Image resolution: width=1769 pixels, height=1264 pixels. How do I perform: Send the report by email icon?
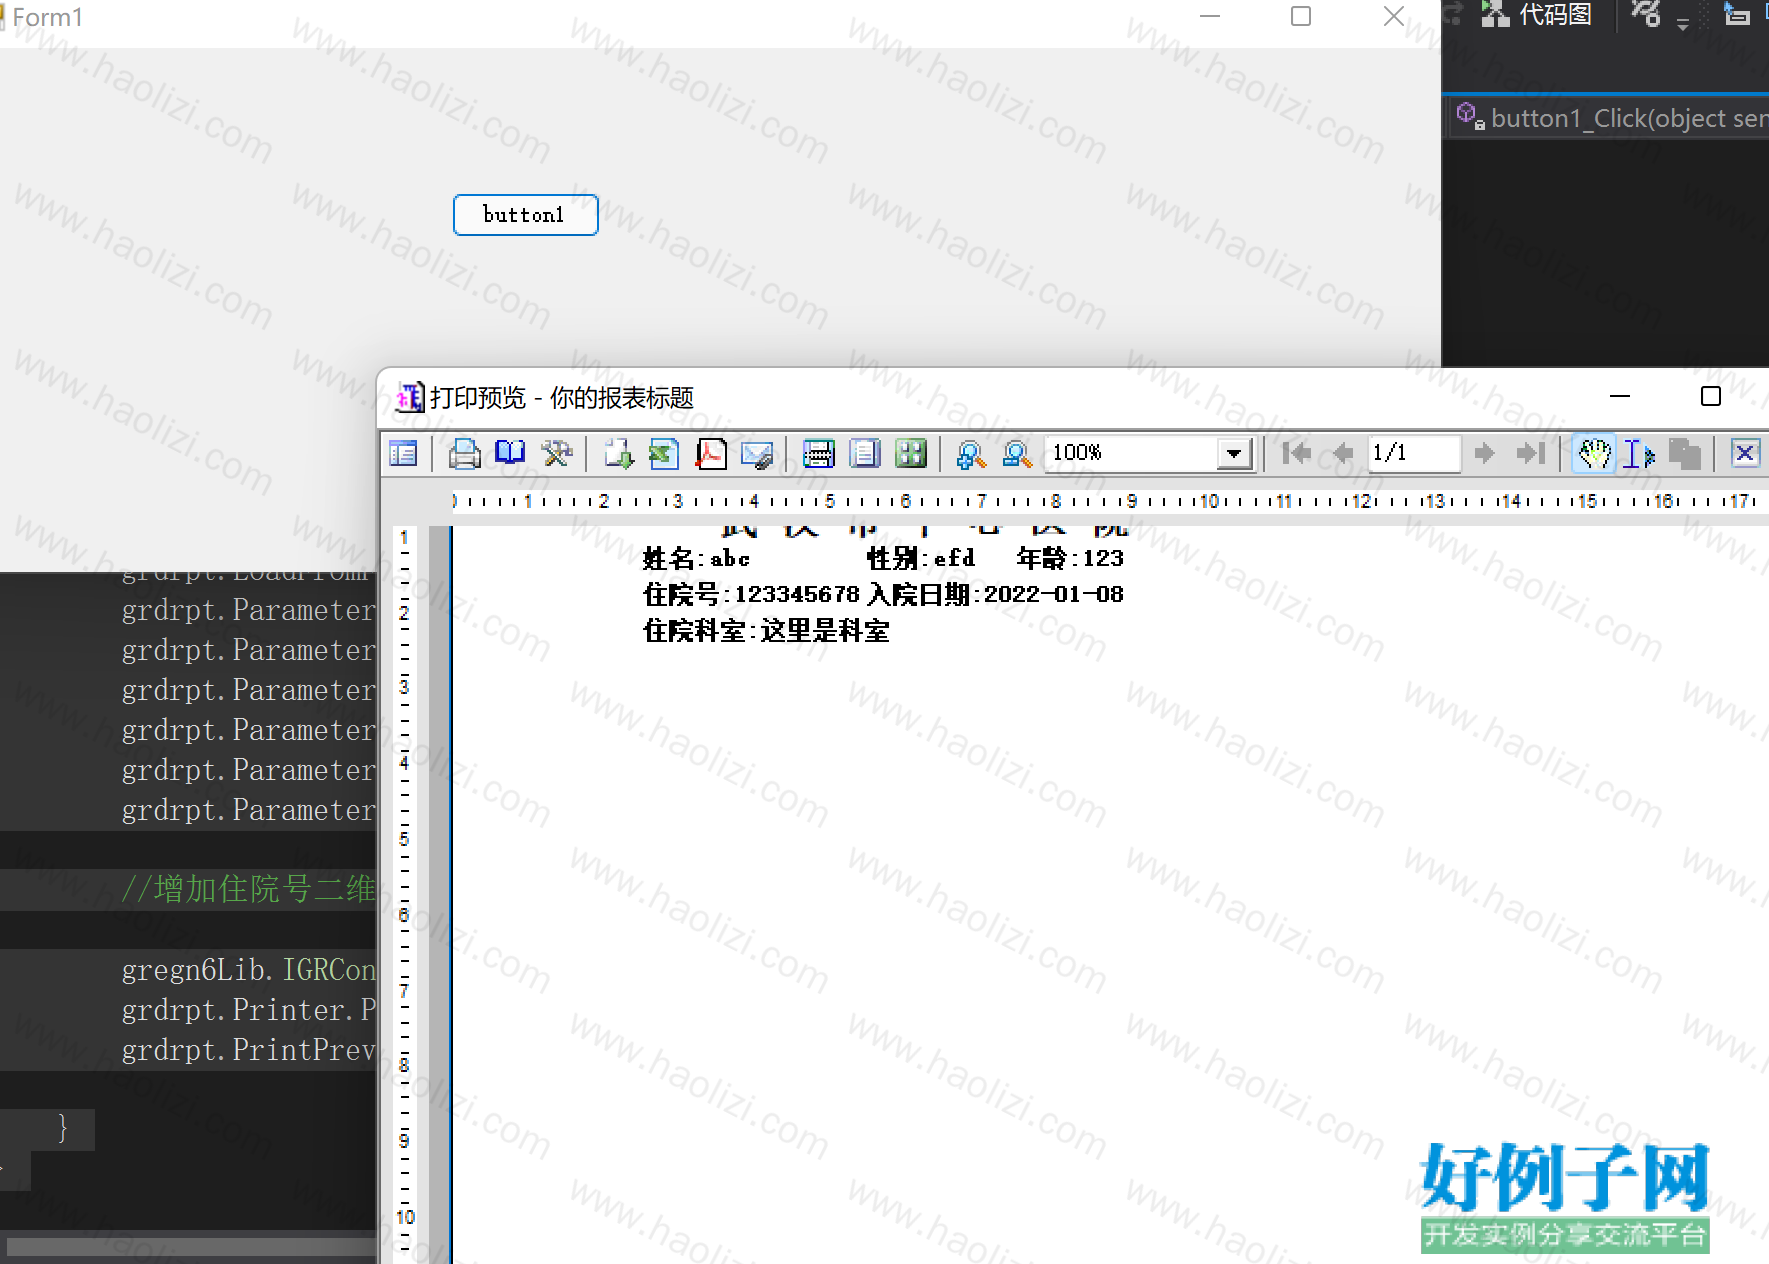[x=757, y=454]
